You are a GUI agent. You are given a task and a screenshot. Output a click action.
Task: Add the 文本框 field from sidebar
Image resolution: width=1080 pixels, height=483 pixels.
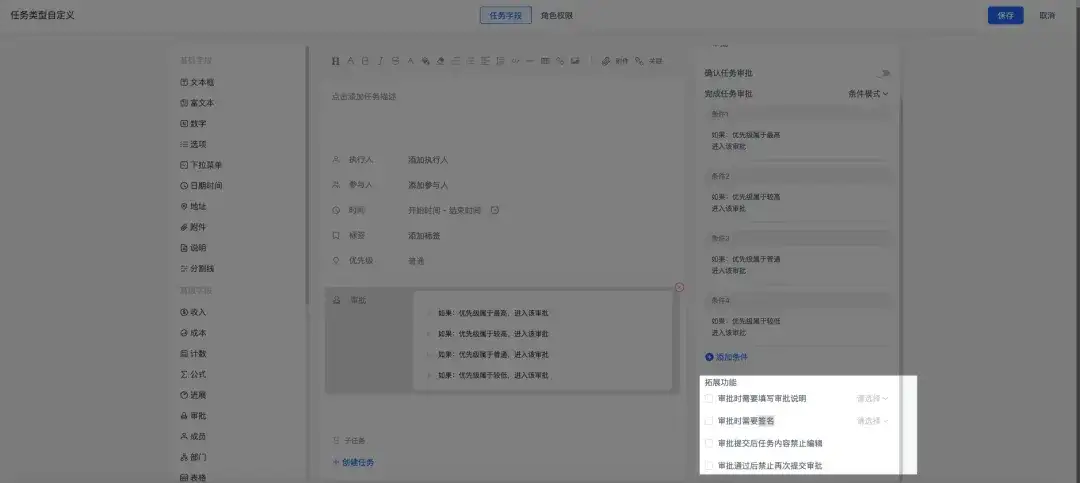click(x=197, y=82)
